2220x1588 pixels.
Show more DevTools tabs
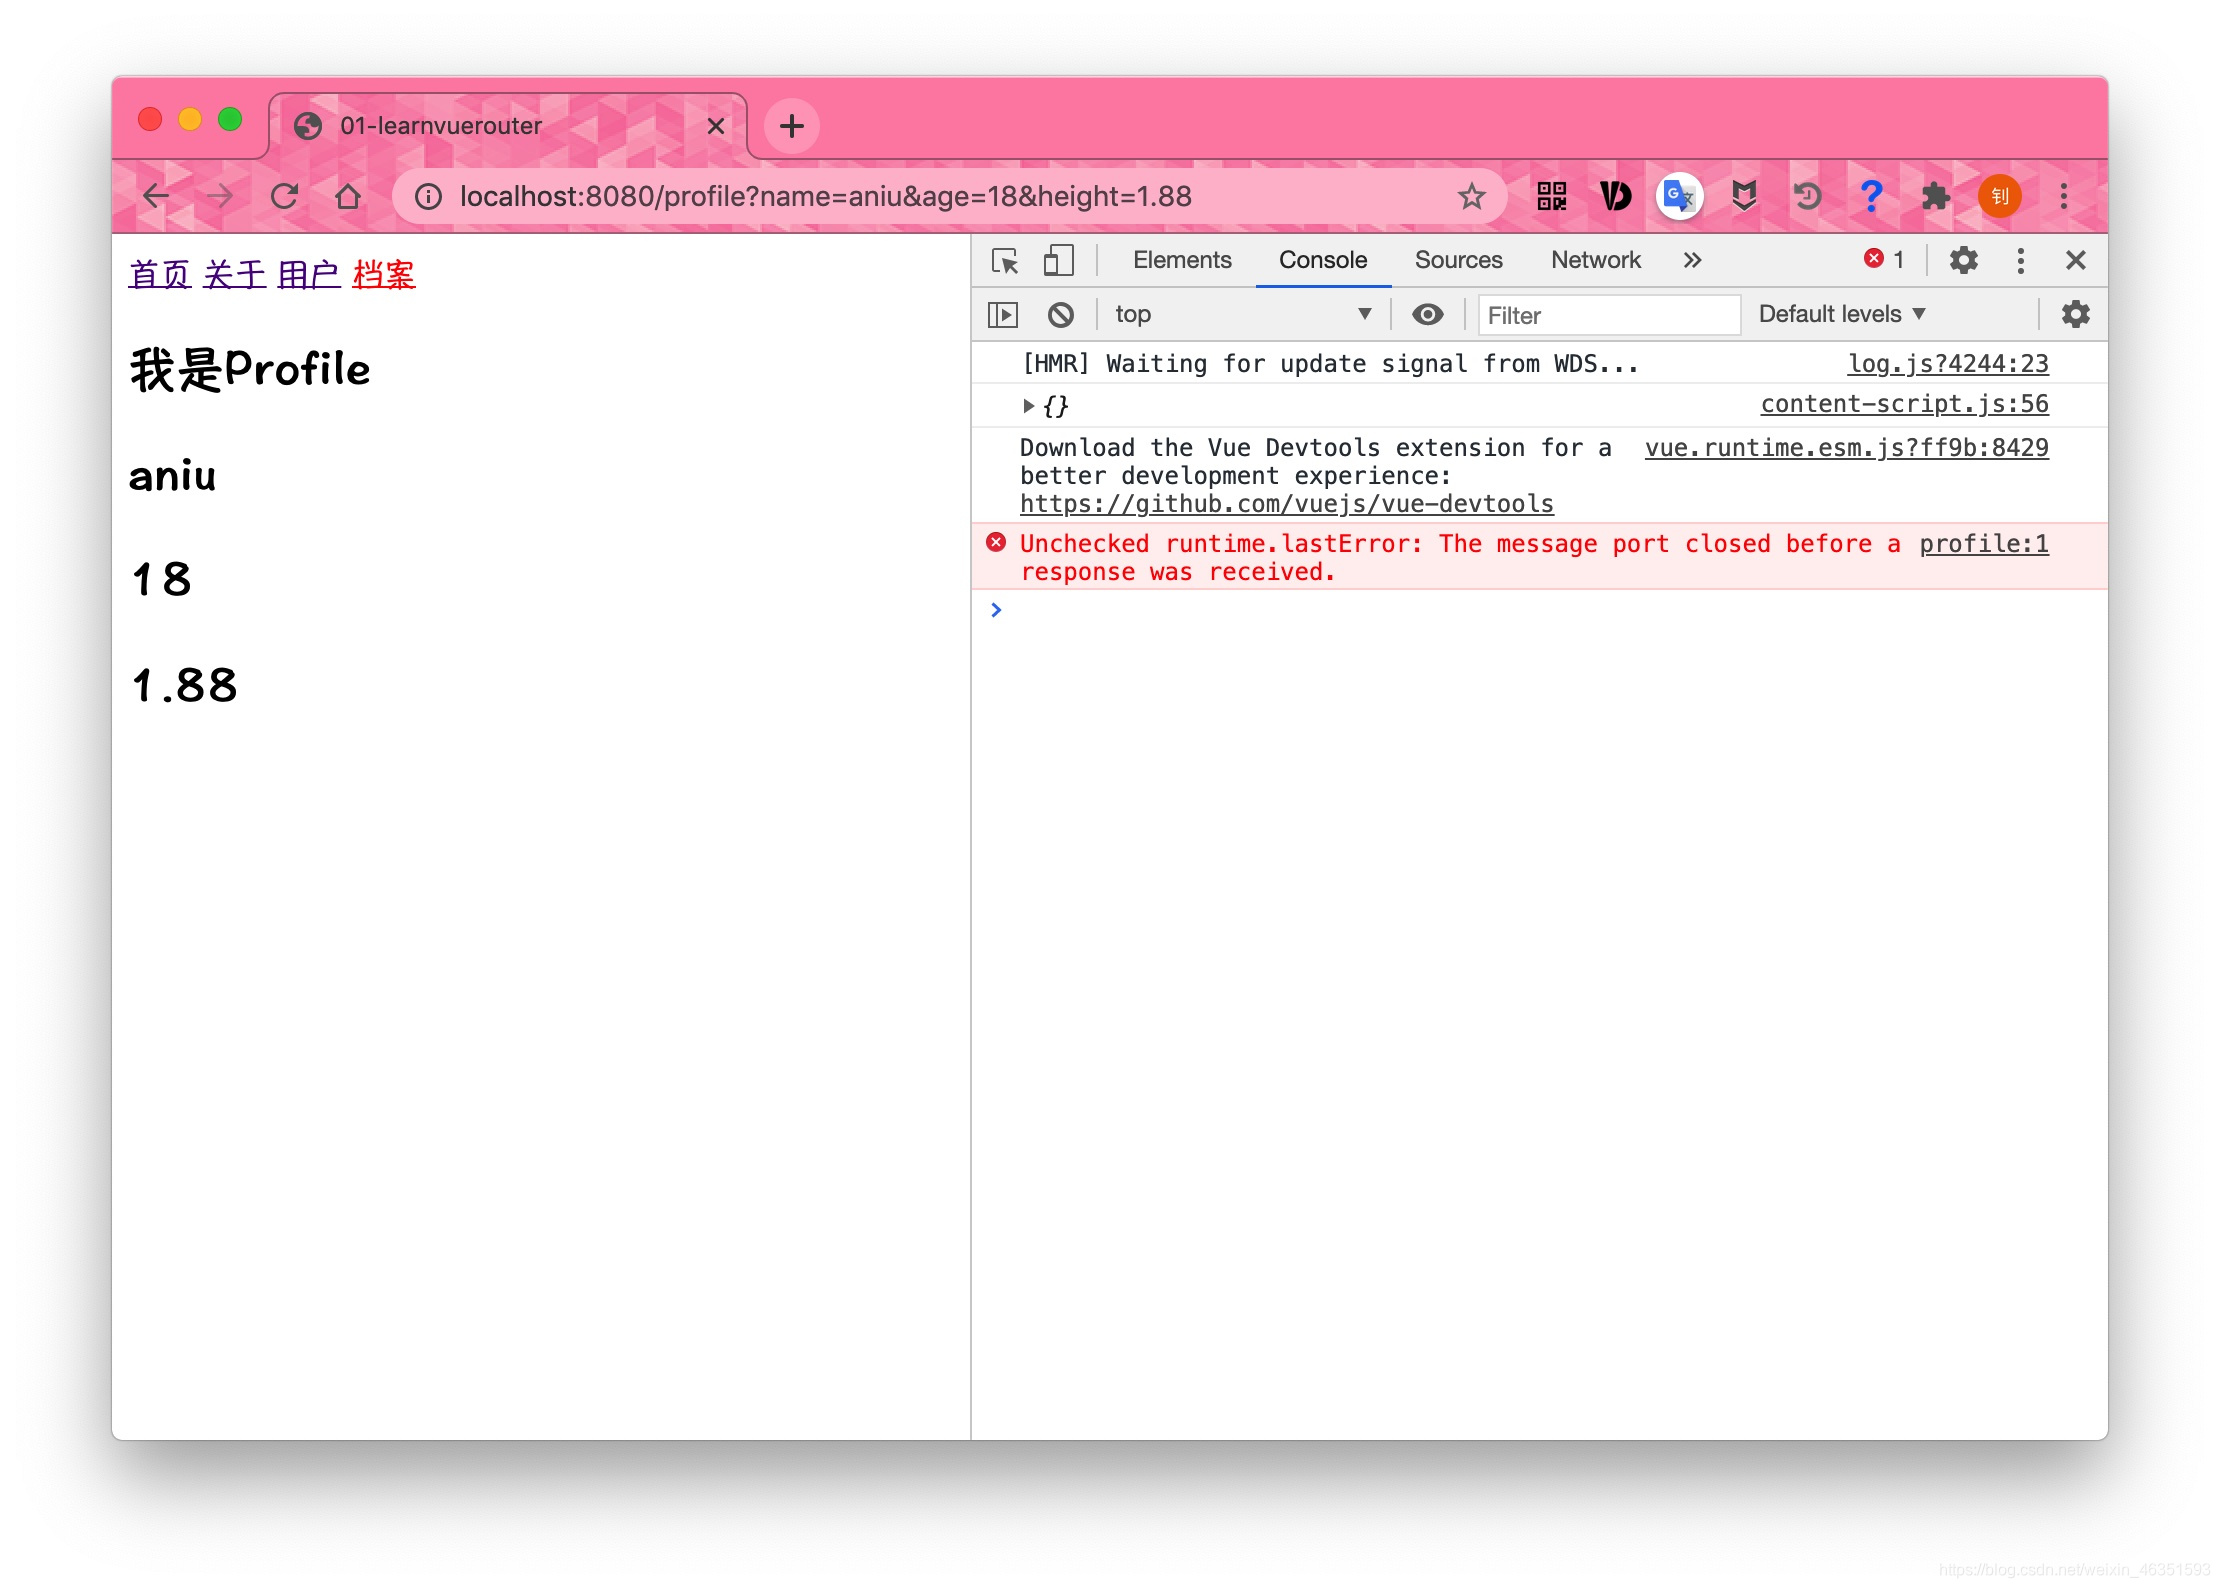coord(1691,261)
